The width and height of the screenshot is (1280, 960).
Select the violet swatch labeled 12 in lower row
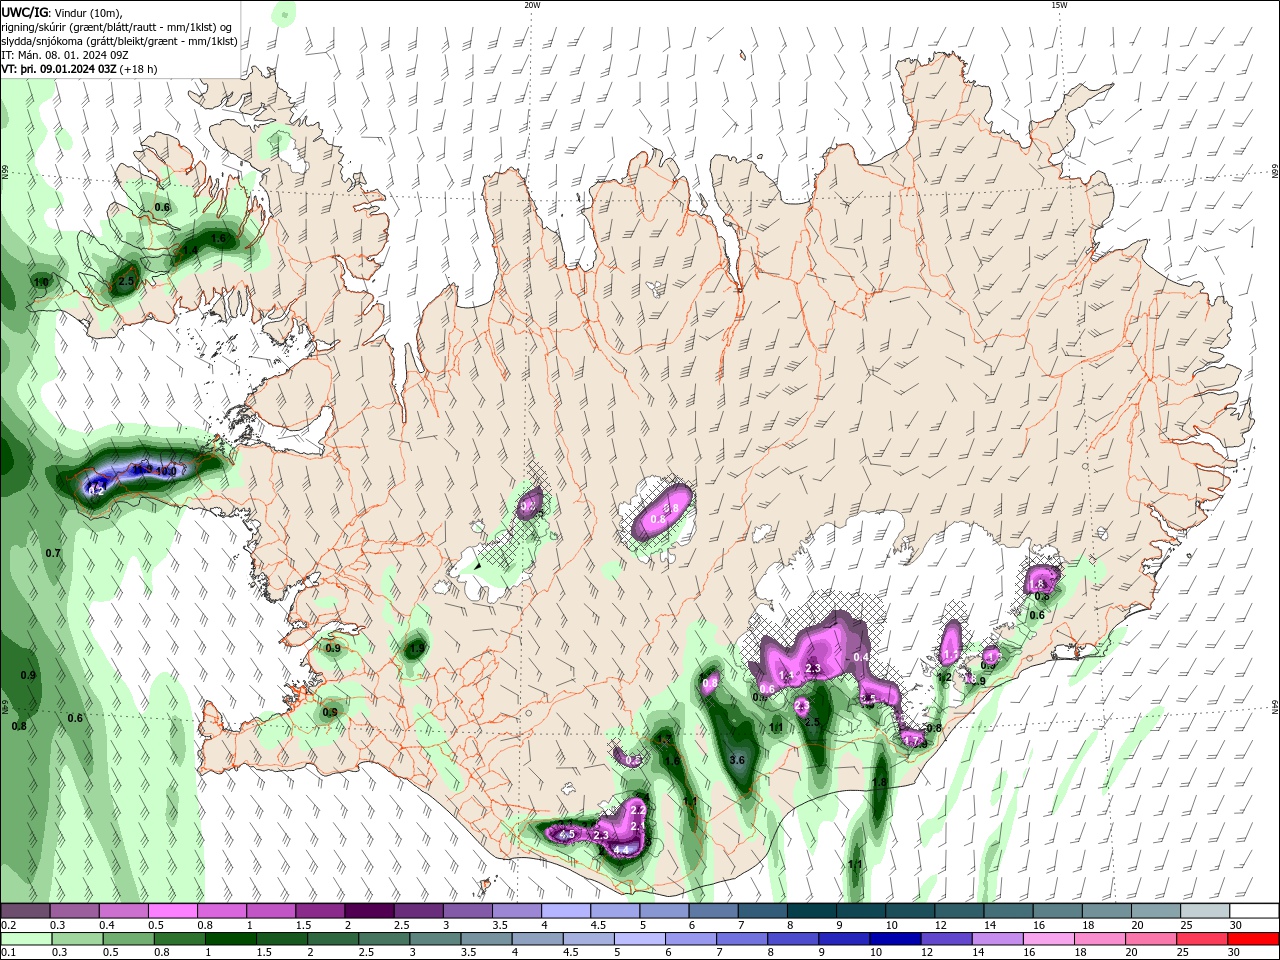(x=945, y=939)
